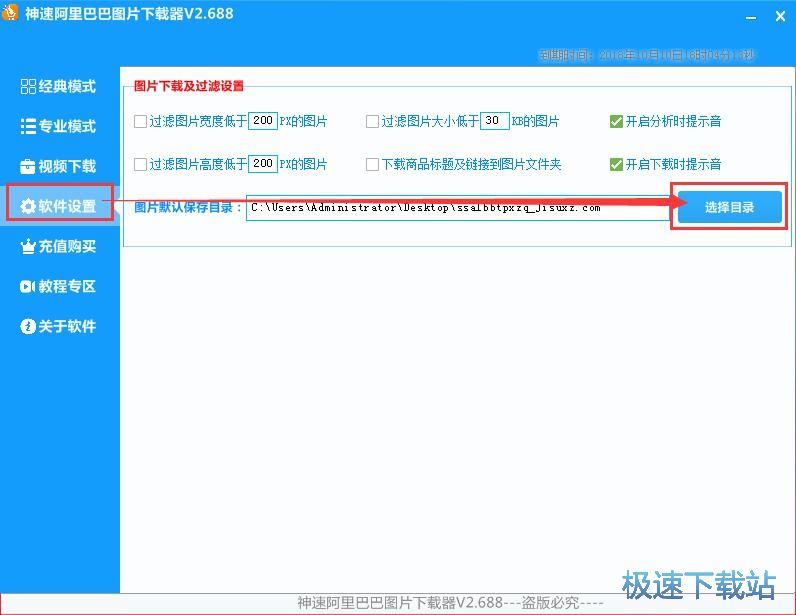Click the 图片下载及过滤设置 group title
The image size is (796, 615).
click(x=189, y=86)
